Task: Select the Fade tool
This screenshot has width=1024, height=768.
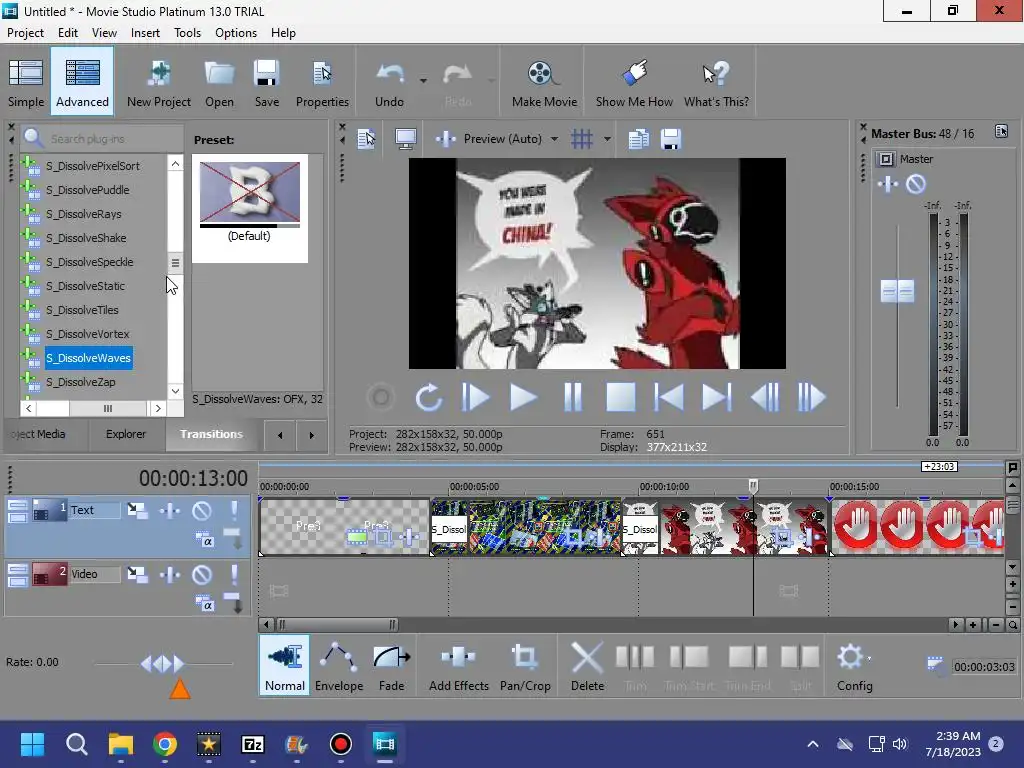Action: click(x=391, y=665)
